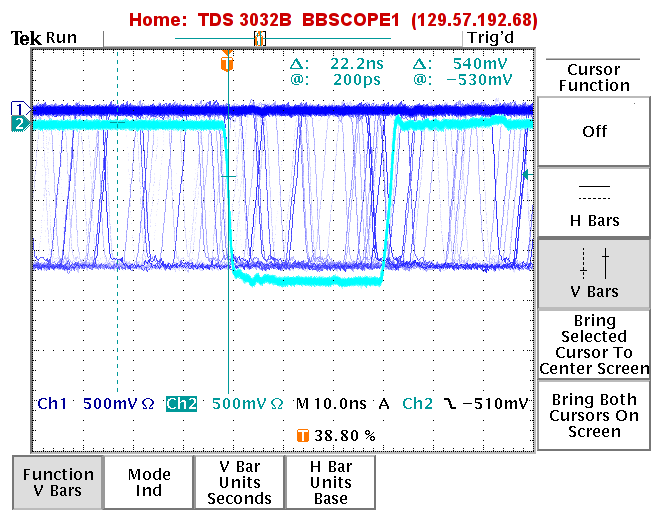Click channel 2 ground reference marker

(20, 124)
